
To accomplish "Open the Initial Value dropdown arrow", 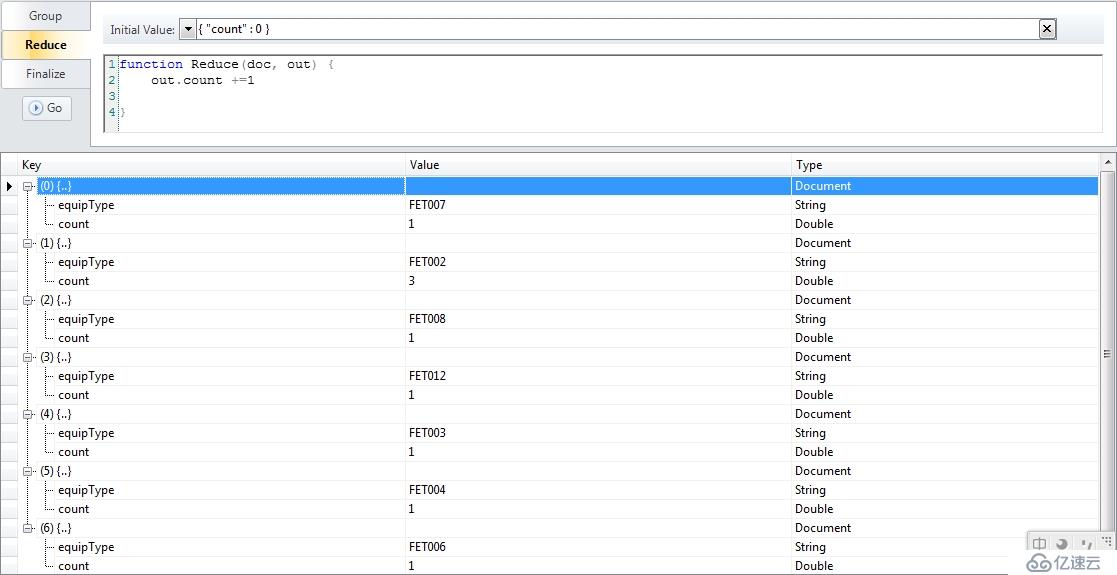I will (x=187, y=29).
